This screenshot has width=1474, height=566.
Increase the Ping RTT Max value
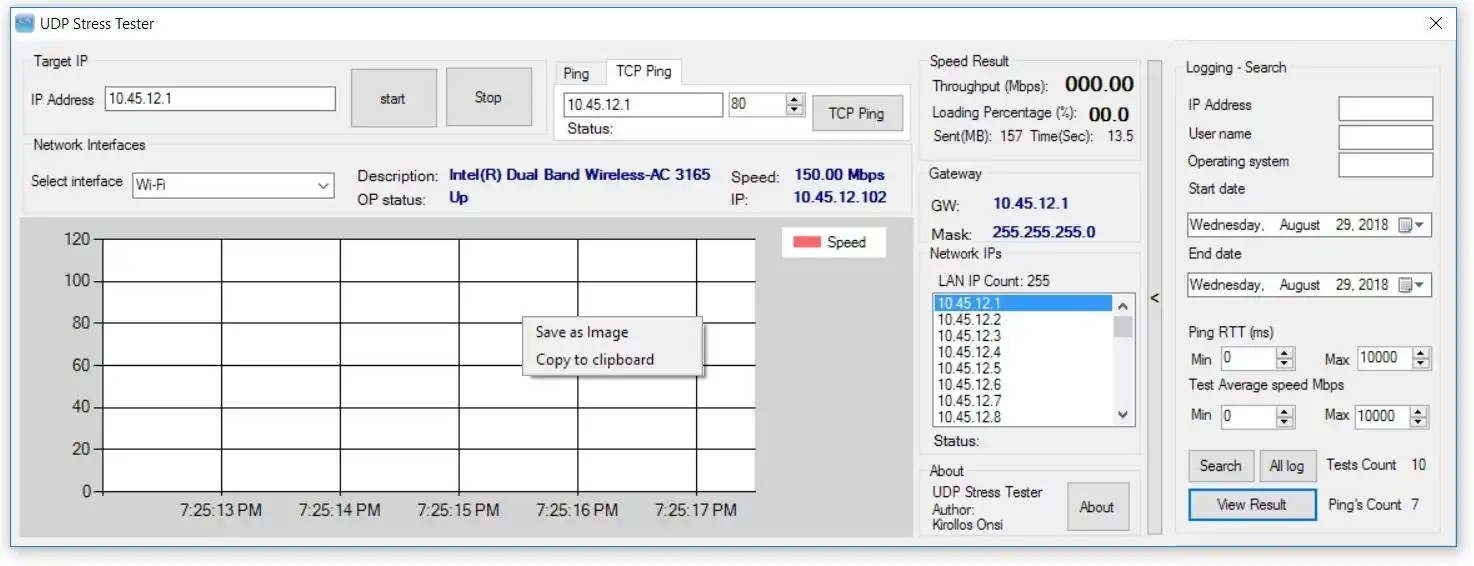(1421, 352)
